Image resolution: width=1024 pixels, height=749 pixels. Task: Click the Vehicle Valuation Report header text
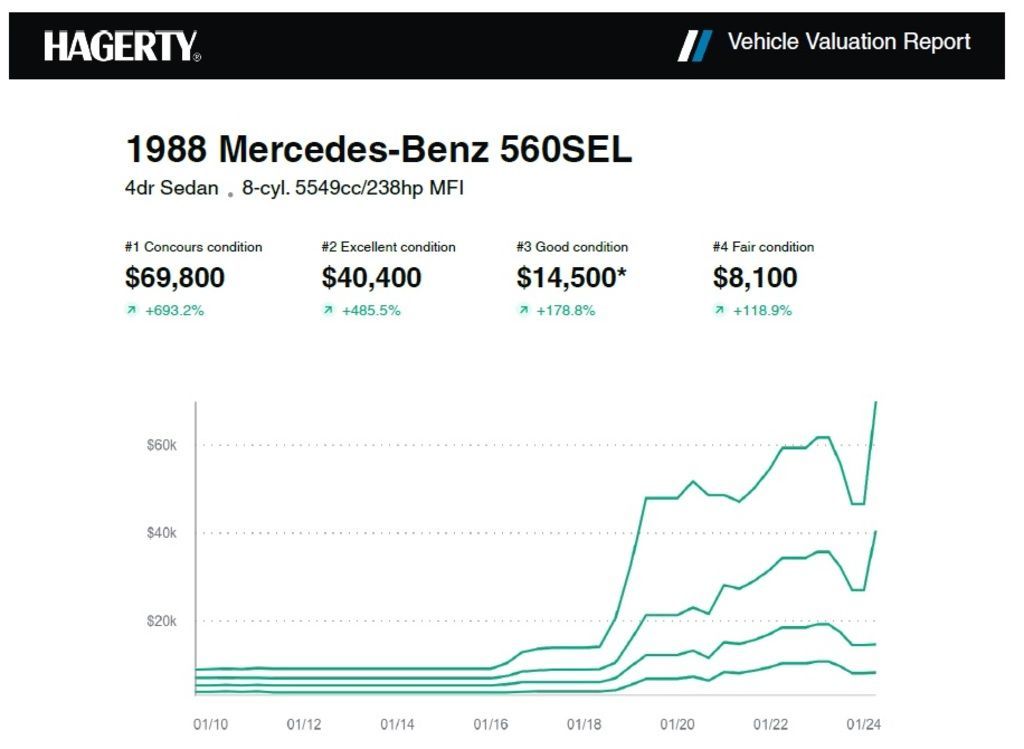pos(849,42)
